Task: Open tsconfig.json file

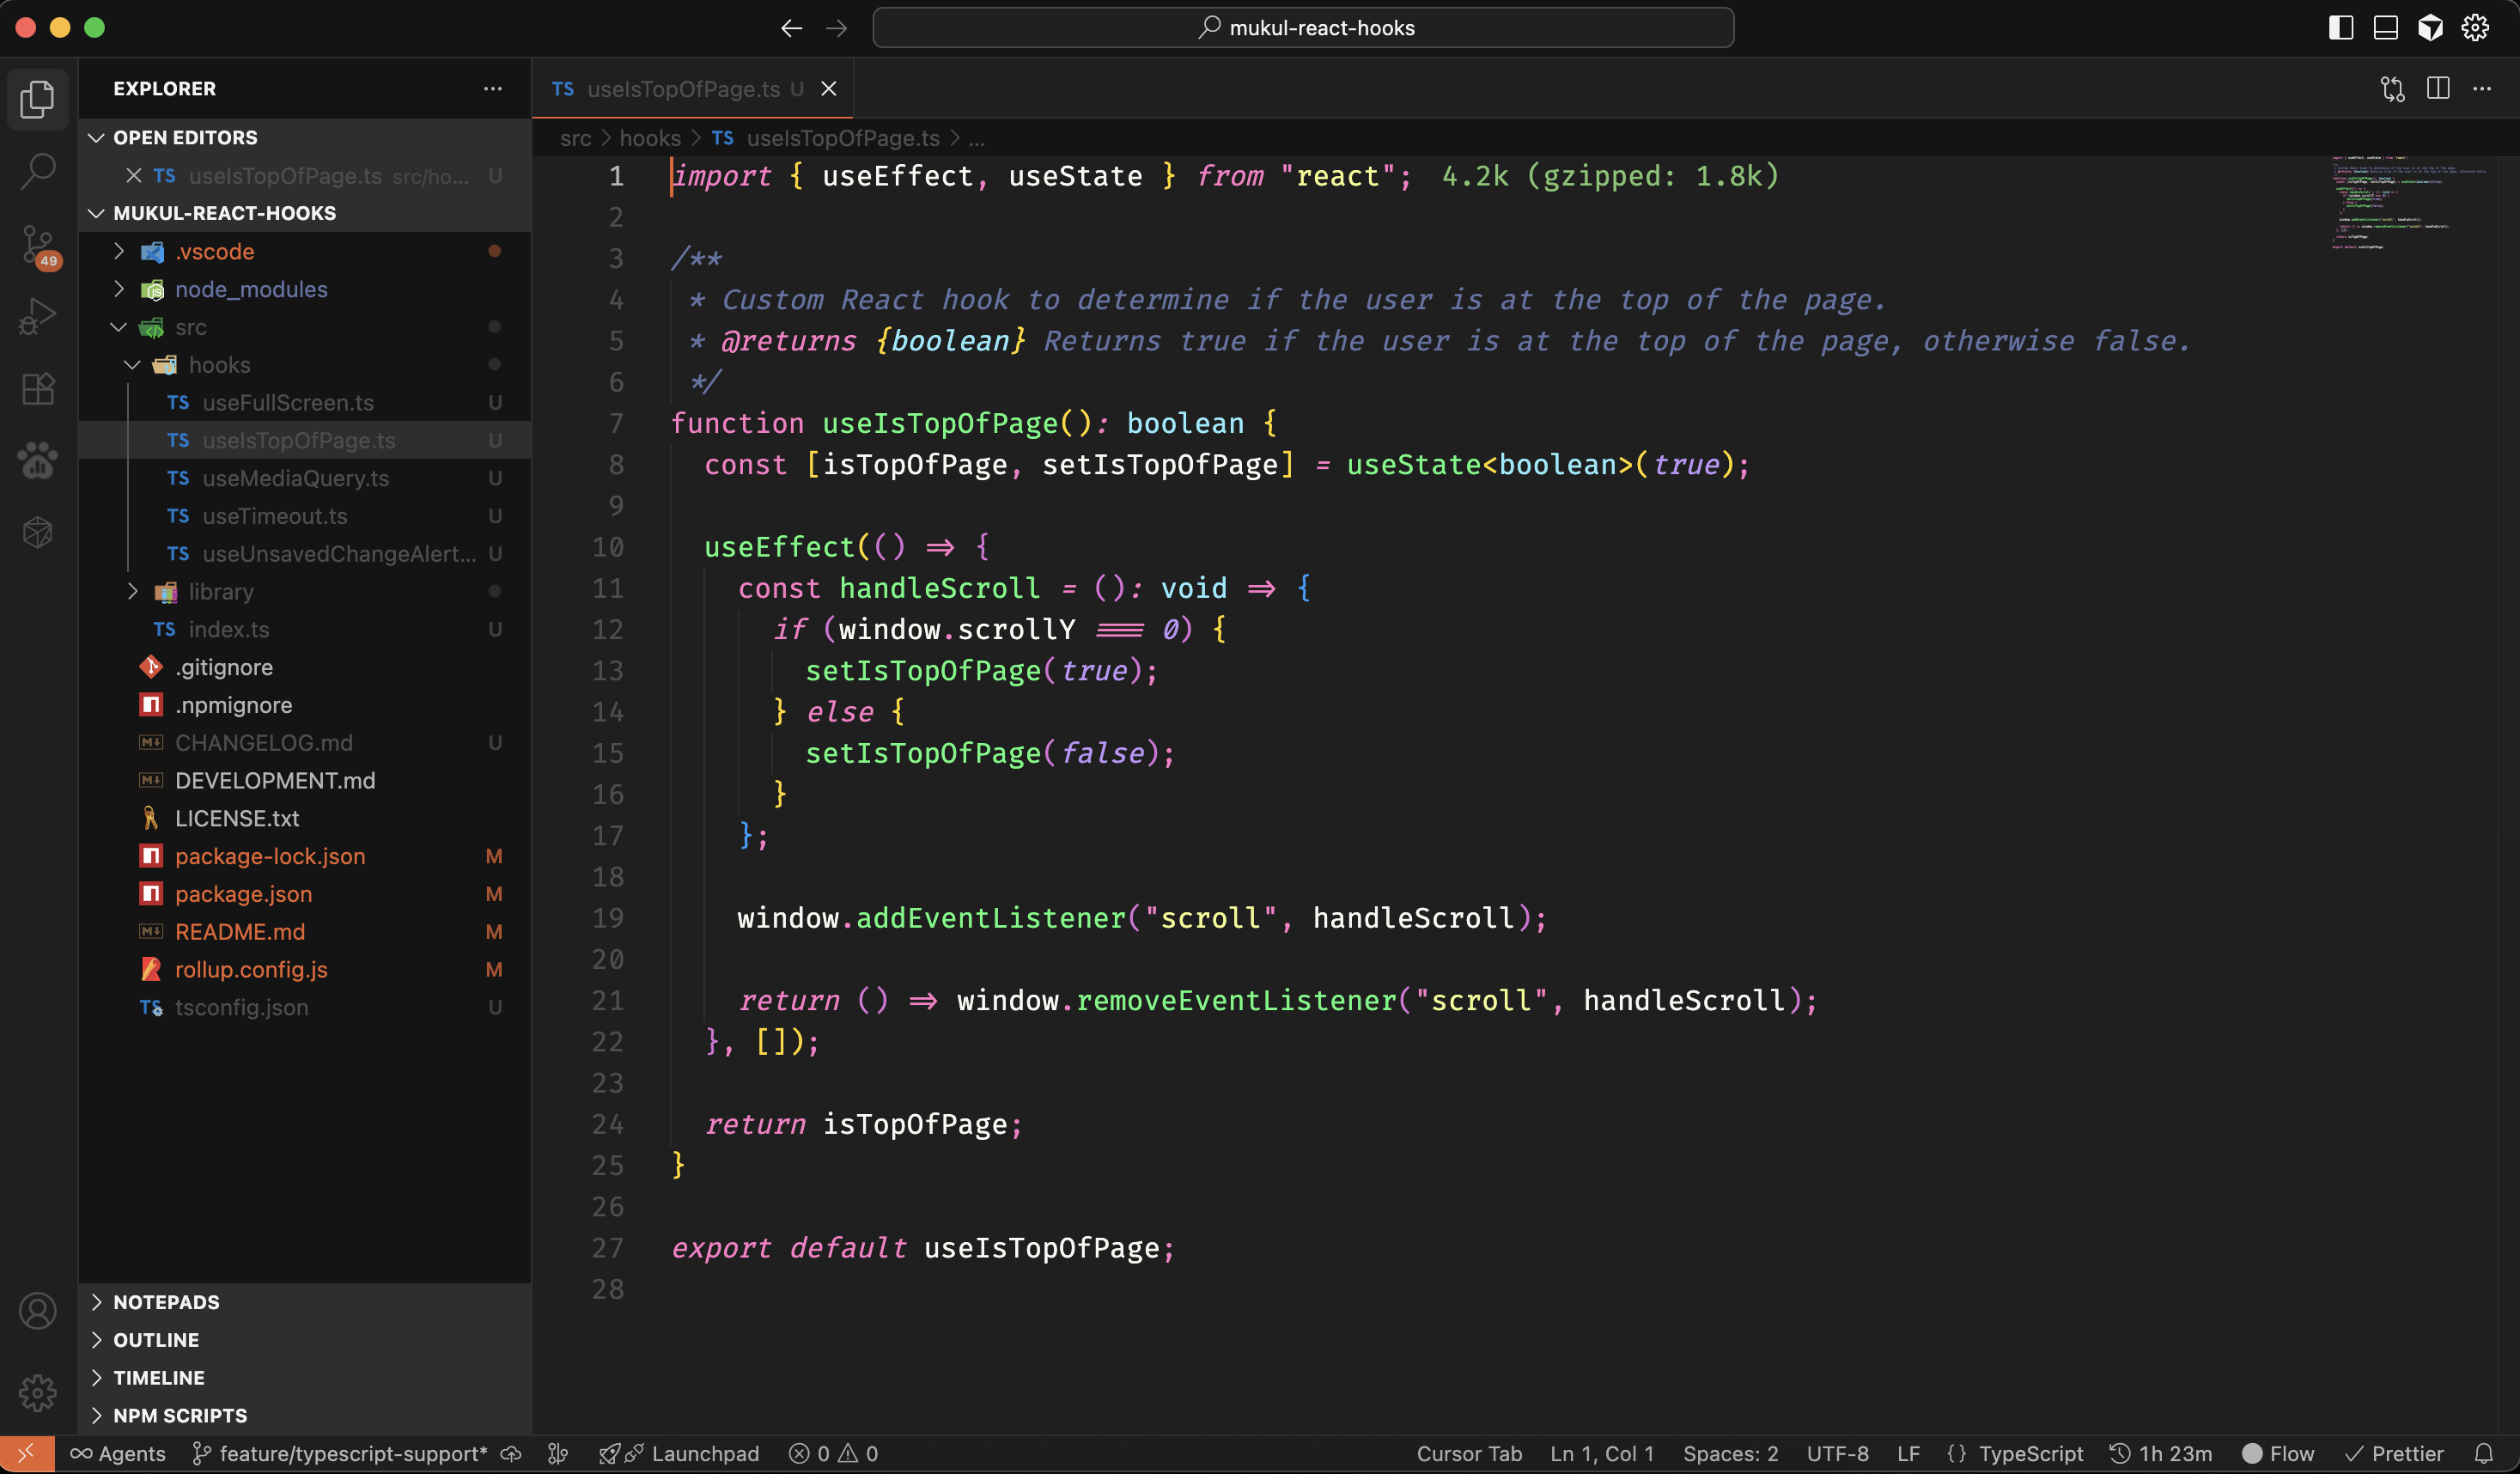Action: point(305,1008)
